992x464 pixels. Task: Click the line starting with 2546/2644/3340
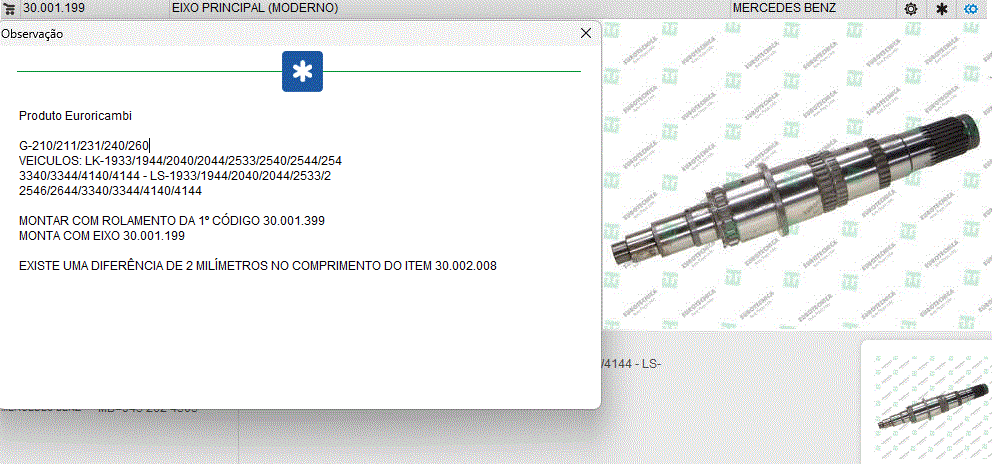coord(110,190)
